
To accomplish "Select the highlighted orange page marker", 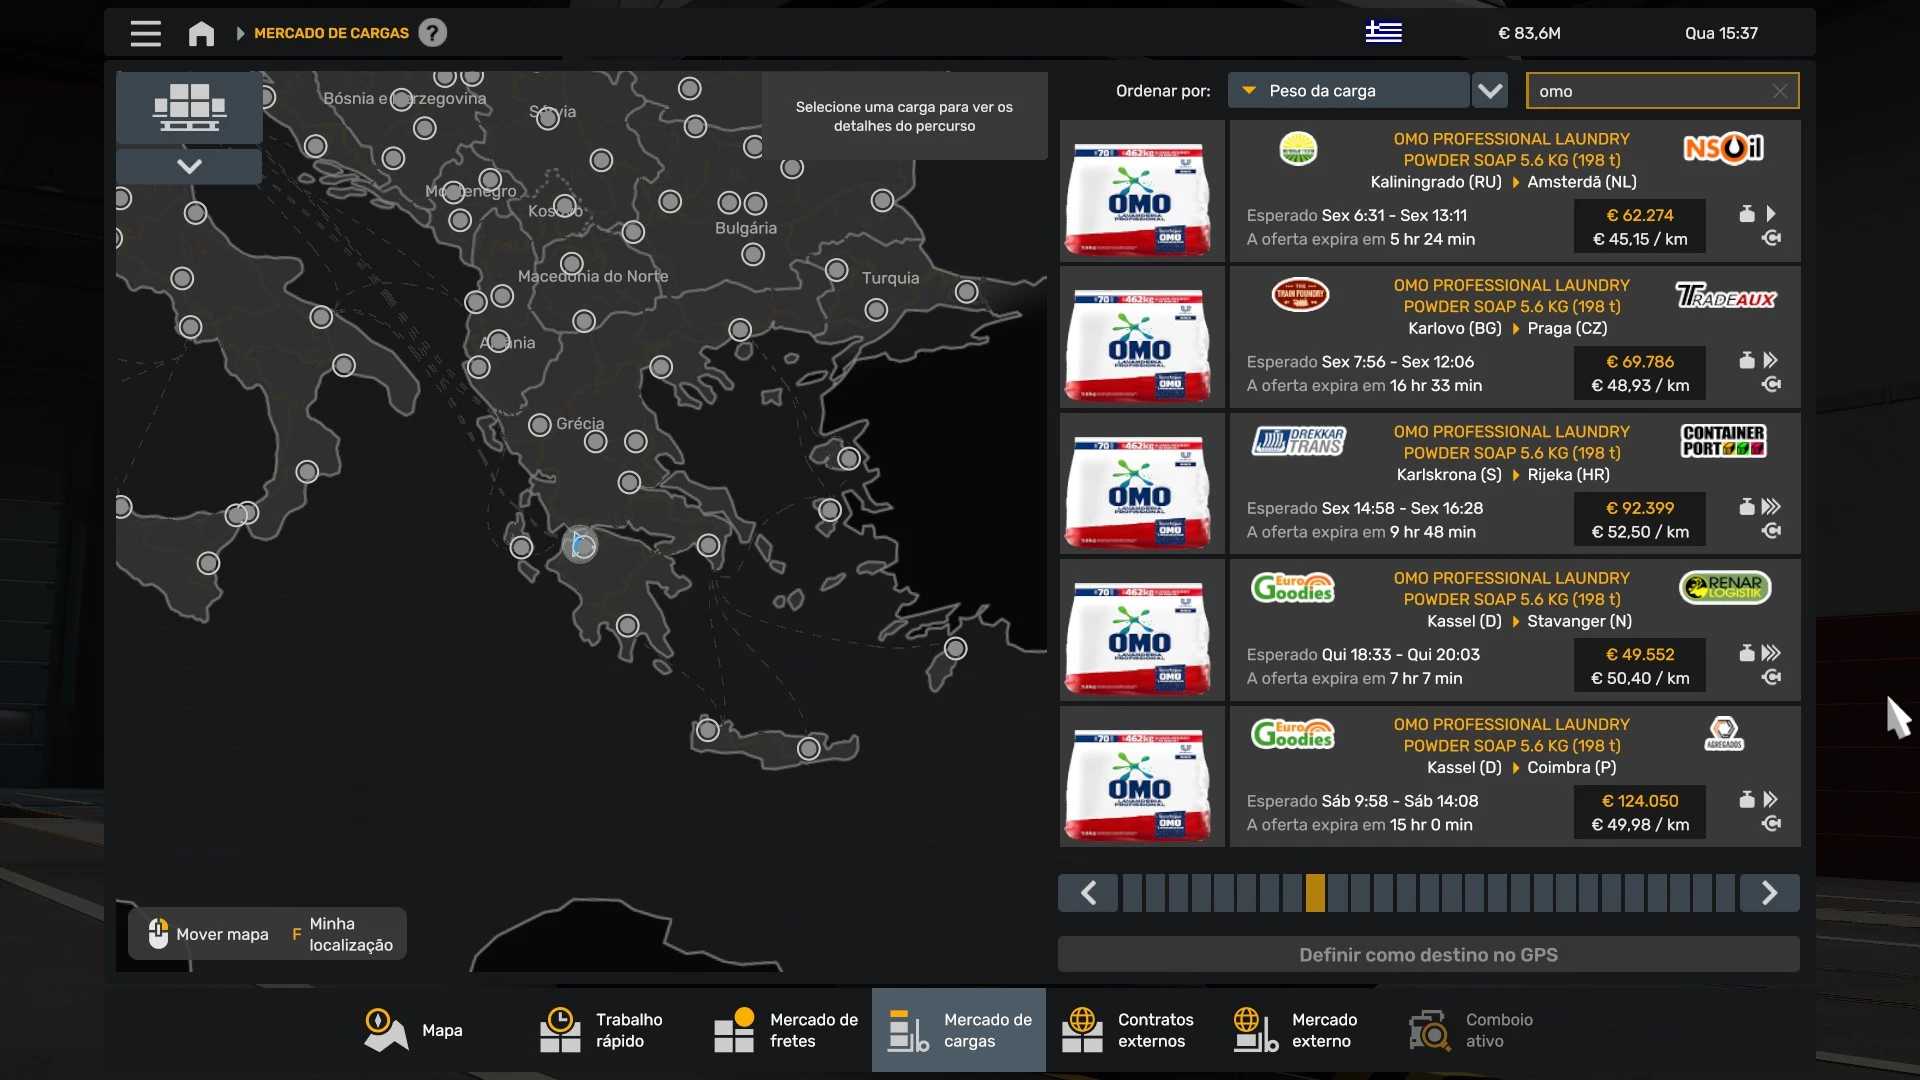I will [1315, 893].
